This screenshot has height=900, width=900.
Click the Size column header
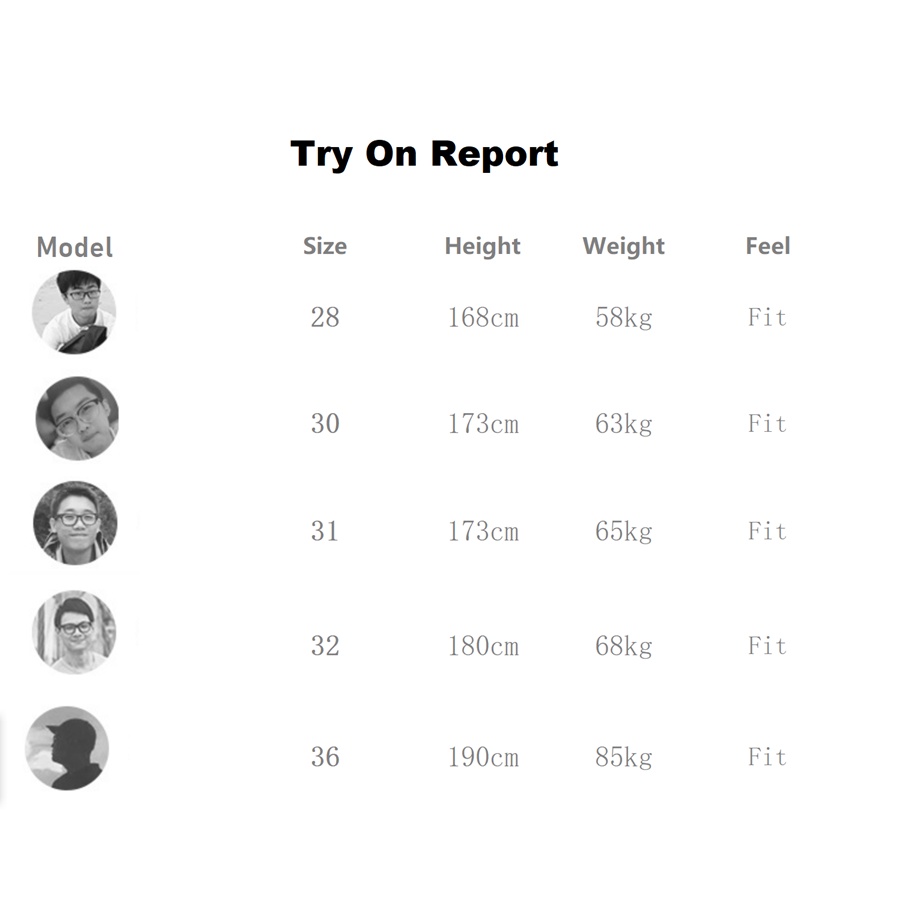click(325, 246)
